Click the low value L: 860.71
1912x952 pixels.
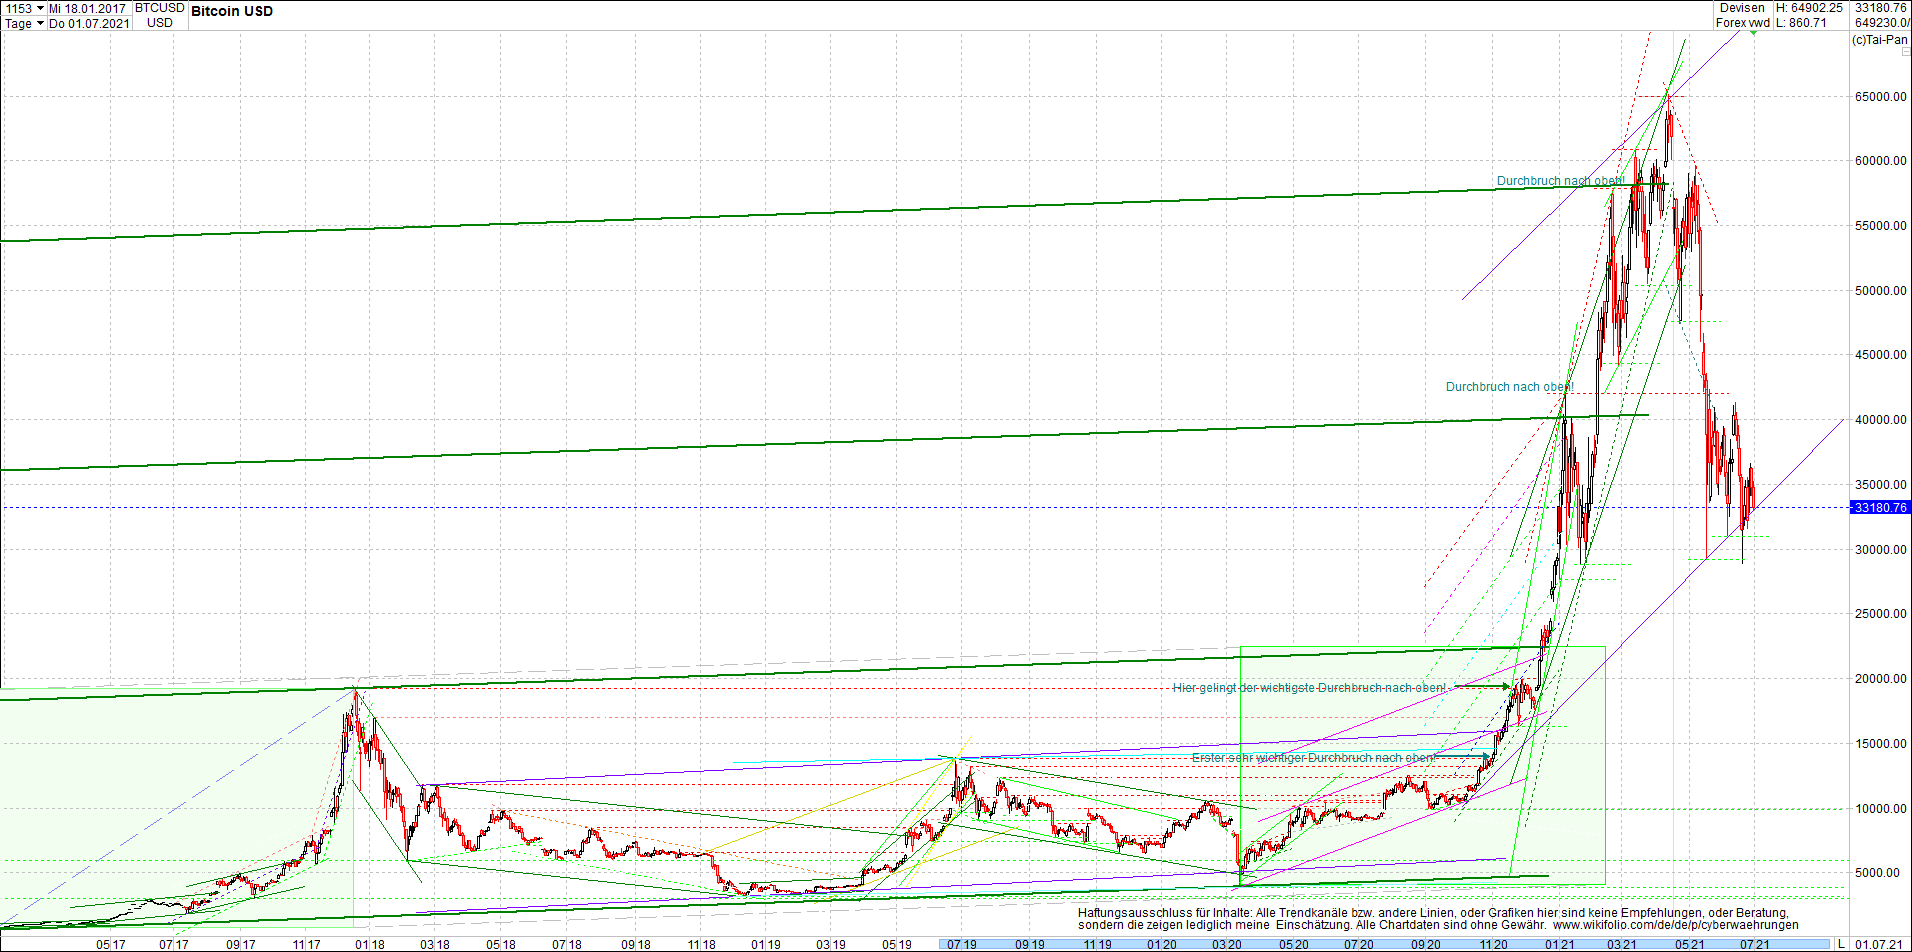pyautogui.click(x=1801, y=23)
